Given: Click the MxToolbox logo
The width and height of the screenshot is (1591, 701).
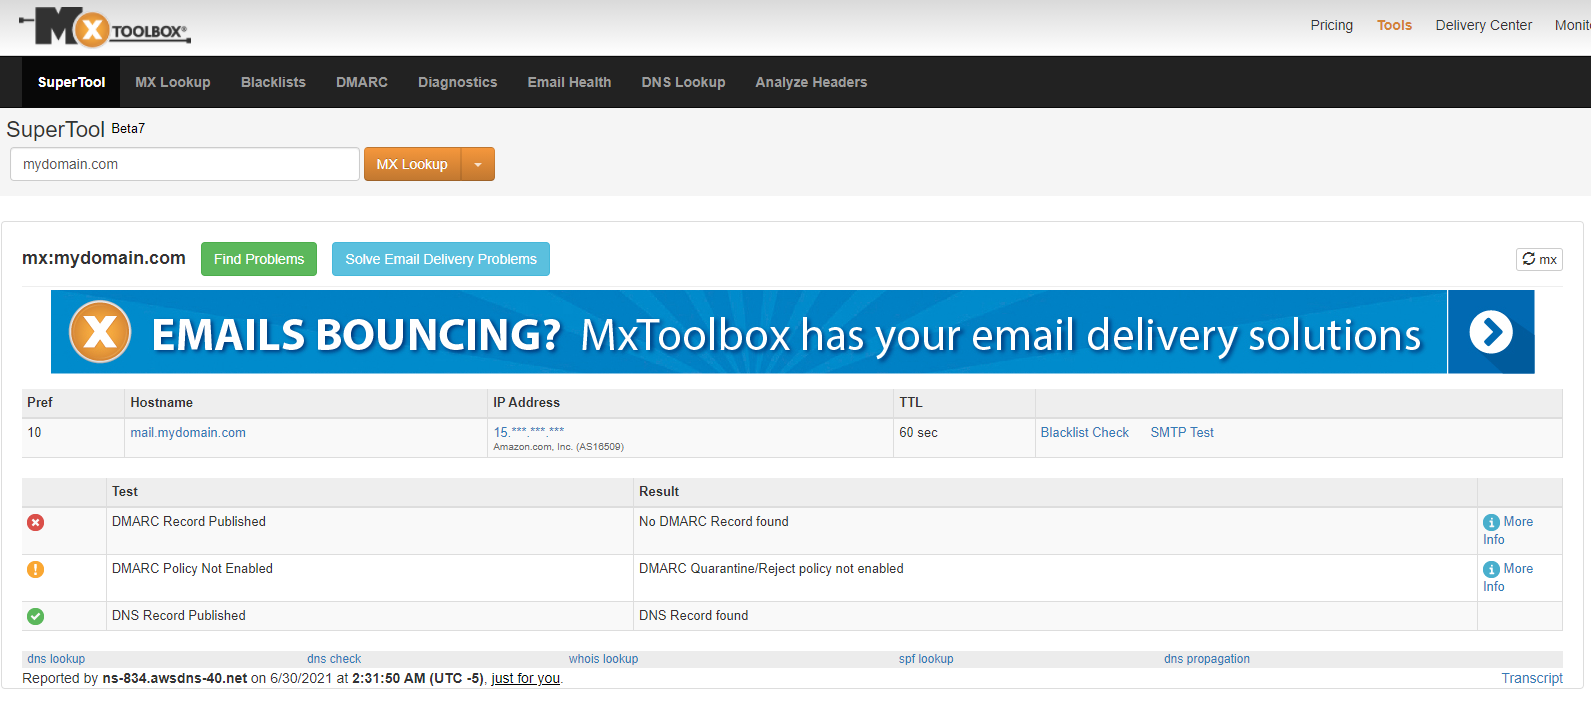Looking at the screenshot, I should (x=105, y=27).
